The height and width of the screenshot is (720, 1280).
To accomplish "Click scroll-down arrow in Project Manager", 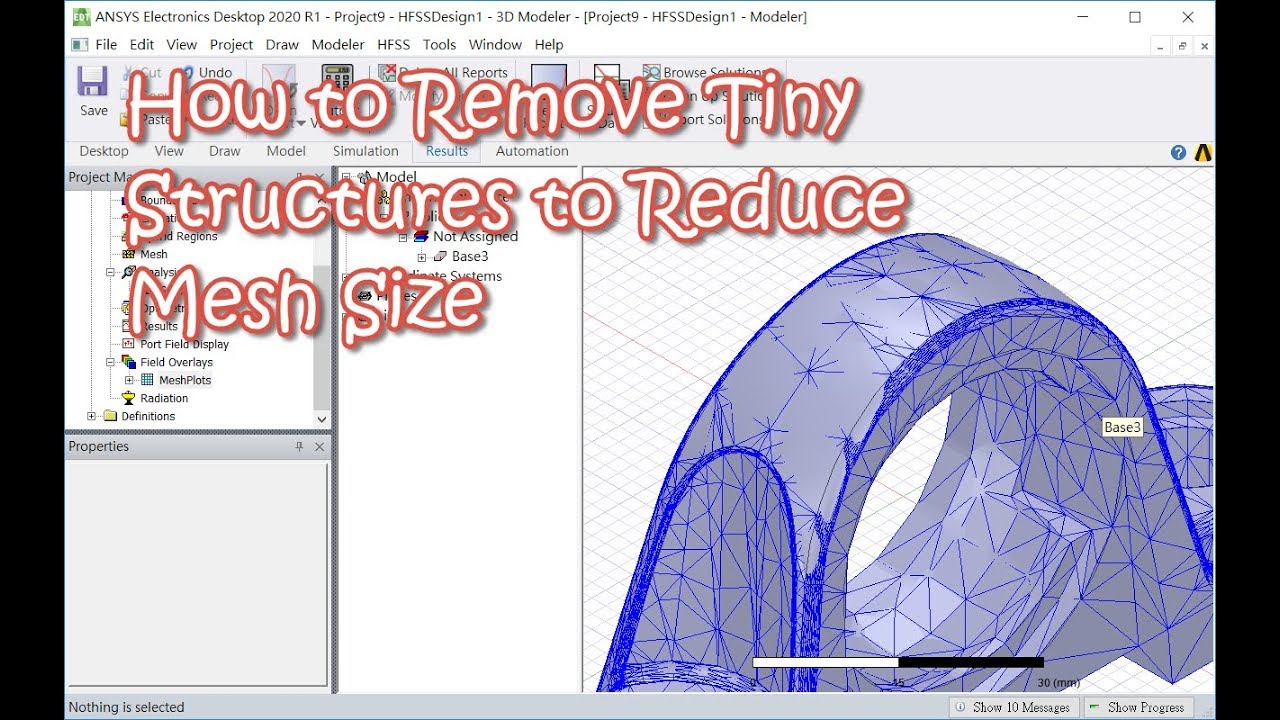I will 321,419.
